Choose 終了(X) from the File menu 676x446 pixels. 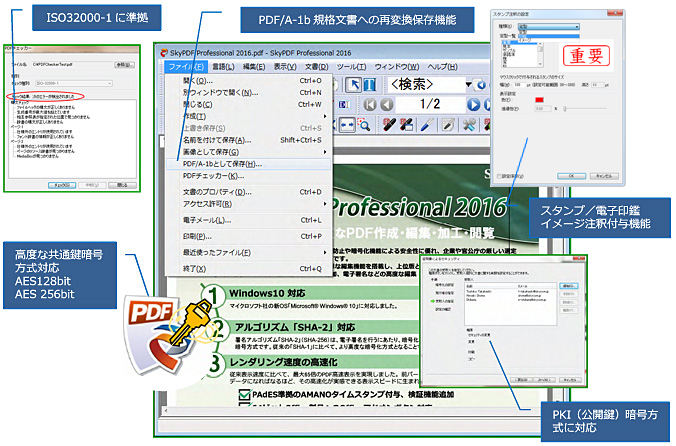[x=249, y=268]
